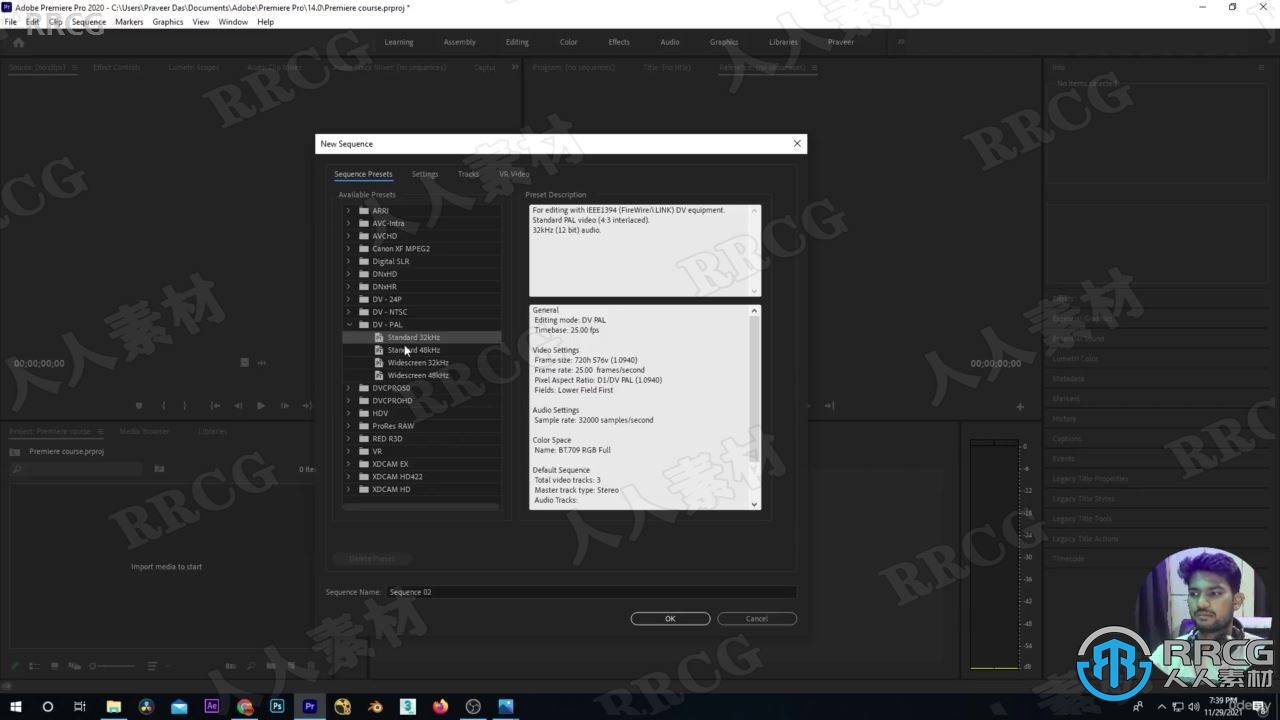Collapse the DV - PAL folder
Screen dimensions: 1280x720
[349, 325]
